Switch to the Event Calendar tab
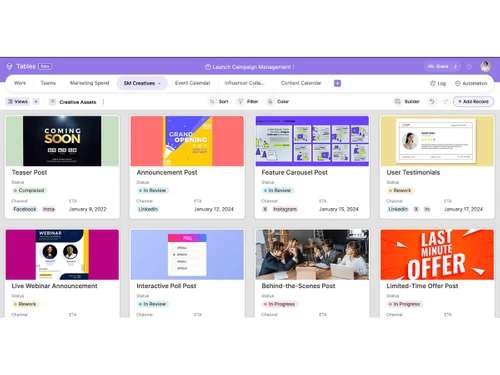Image resolution: width=500 pixels, height=375 pixels. click(193, 83)
